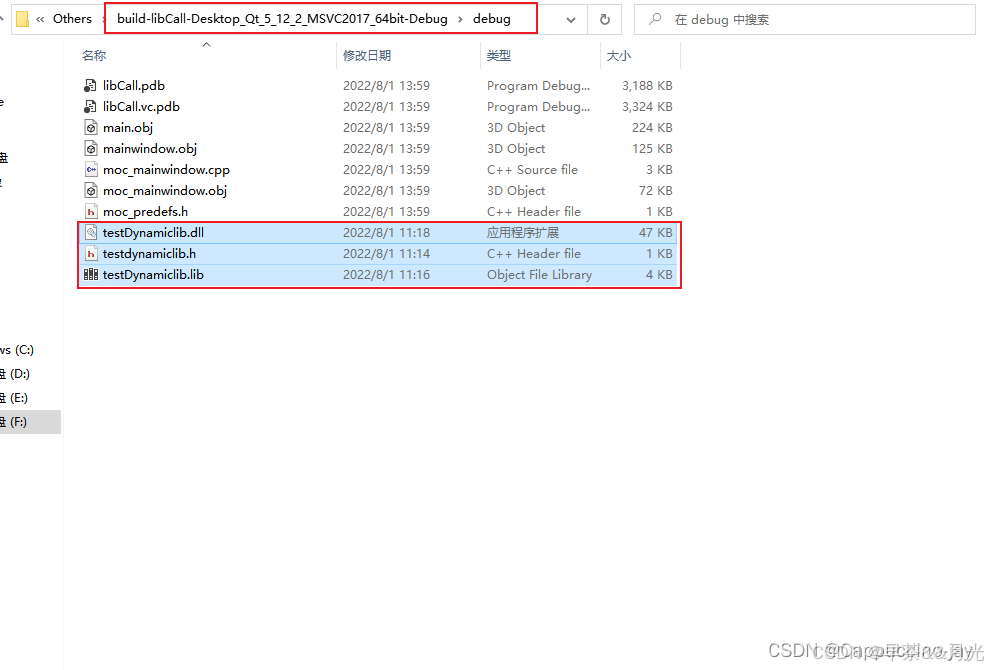Click the Object File Library type cell
Image resolution: width=988 pixels, height=670 pixels.
[x=539, y=275]
